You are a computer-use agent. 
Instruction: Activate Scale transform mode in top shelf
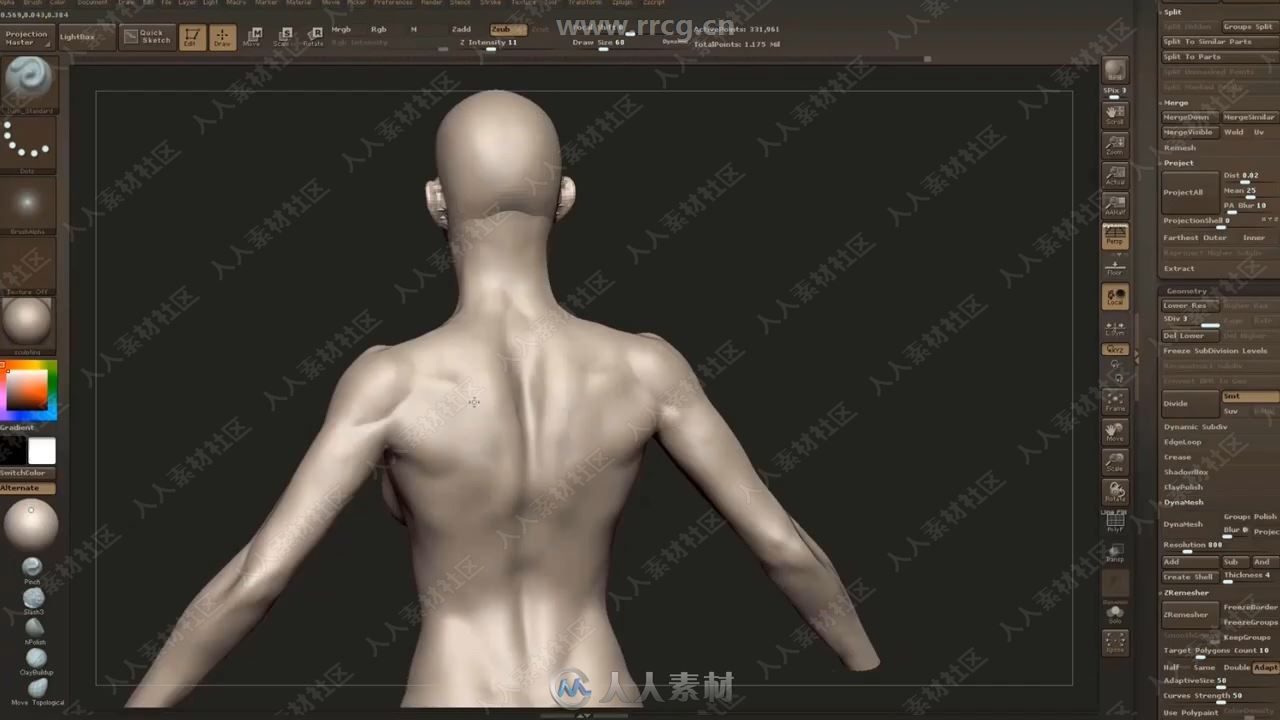pos(282,37)
